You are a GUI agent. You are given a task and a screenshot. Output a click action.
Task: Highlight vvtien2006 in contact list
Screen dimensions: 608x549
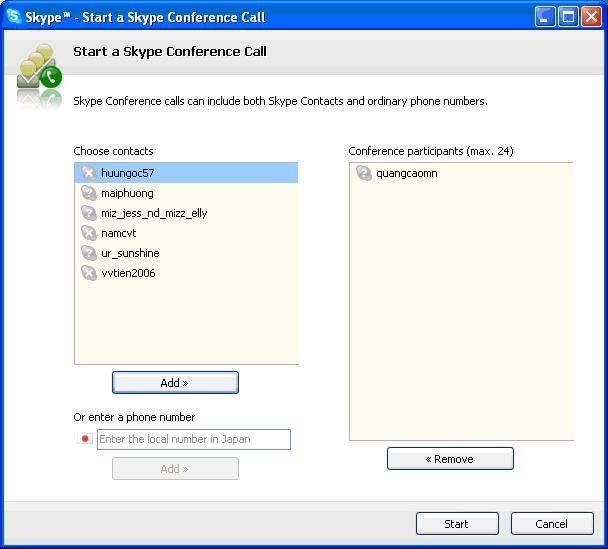coord(128,273)
